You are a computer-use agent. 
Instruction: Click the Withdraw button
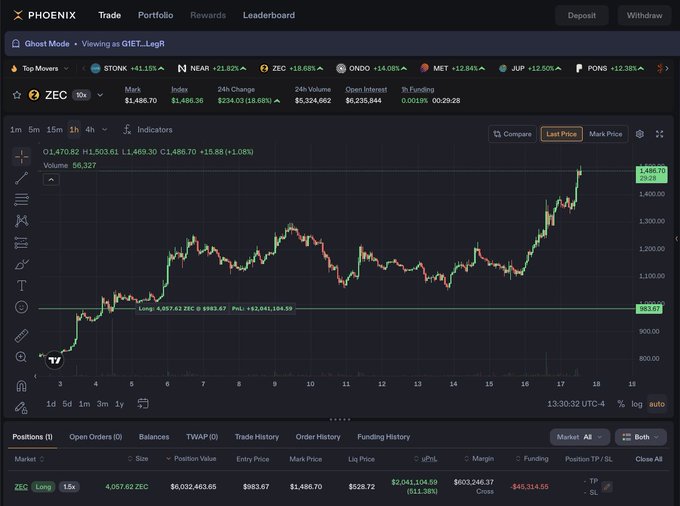[x=644, y=16]
